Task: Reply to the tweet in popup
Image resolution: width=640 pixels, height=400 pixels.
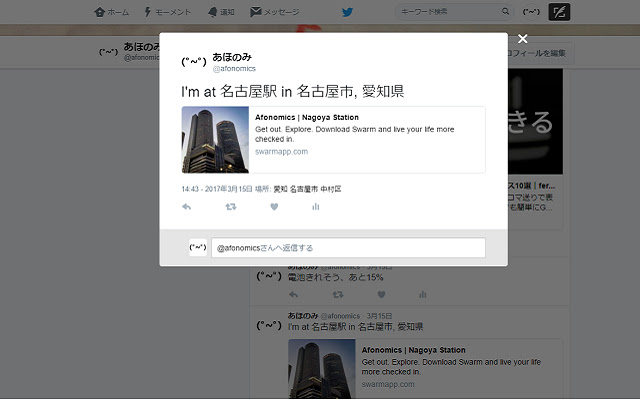Action: [187, 207]
